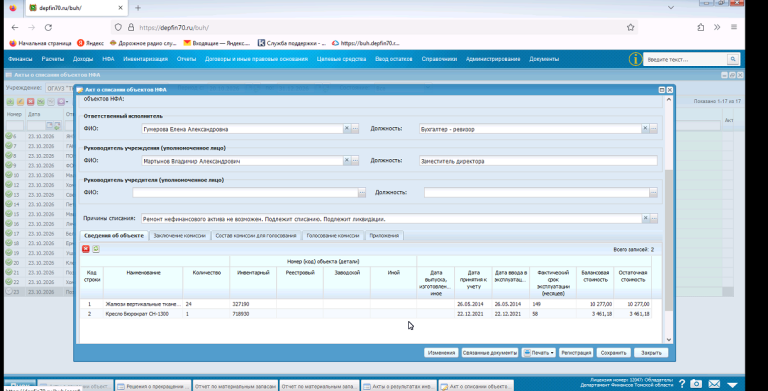Open the browser hamburger menu

point(734,27)
